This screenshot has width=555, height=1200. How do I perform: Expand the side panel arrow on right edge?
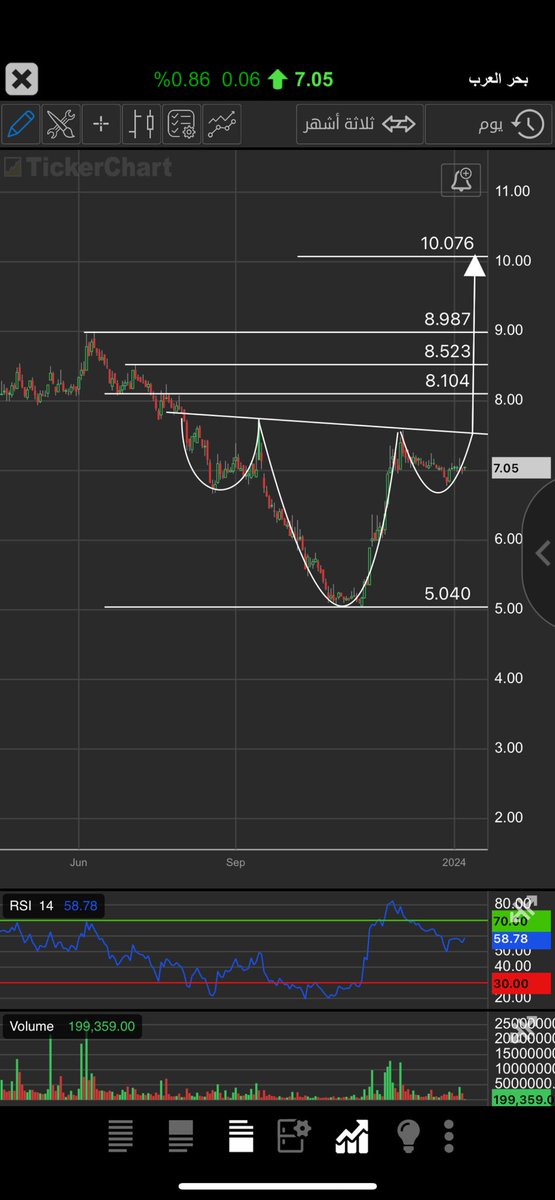click(x=541, y=552)
